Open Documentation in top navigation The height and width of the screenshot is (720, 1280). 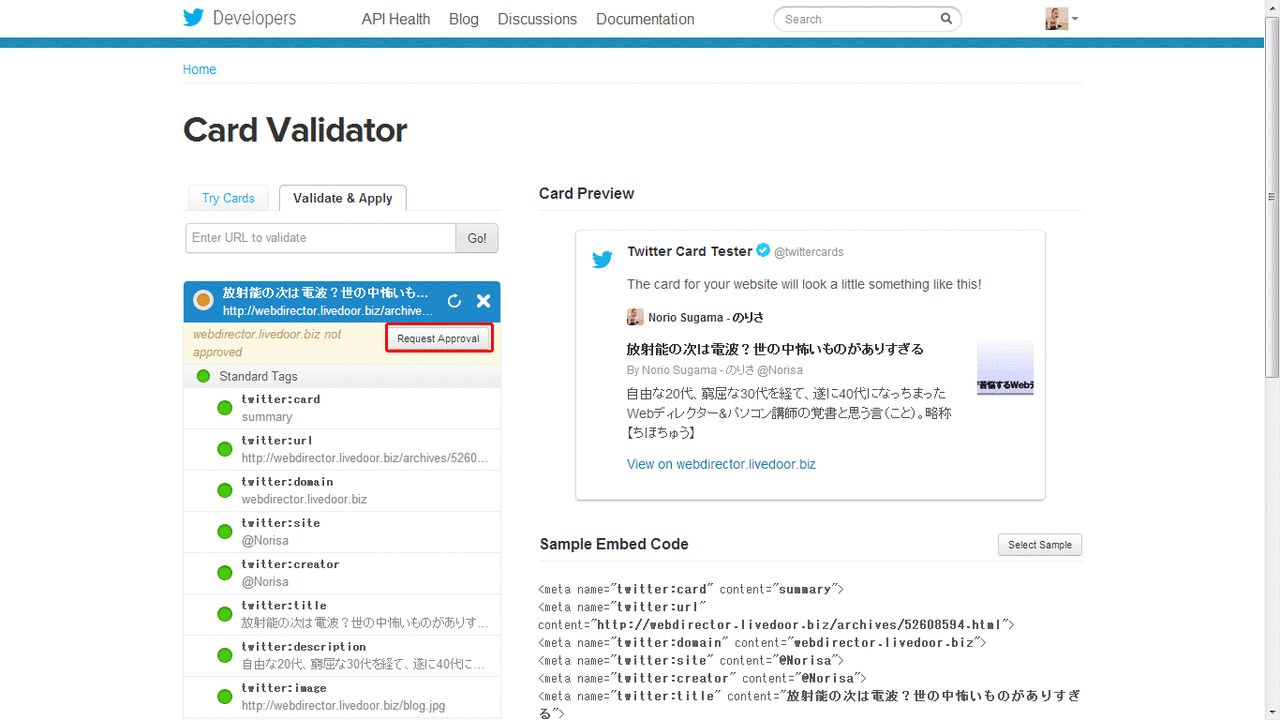click(x=645, y=19)
